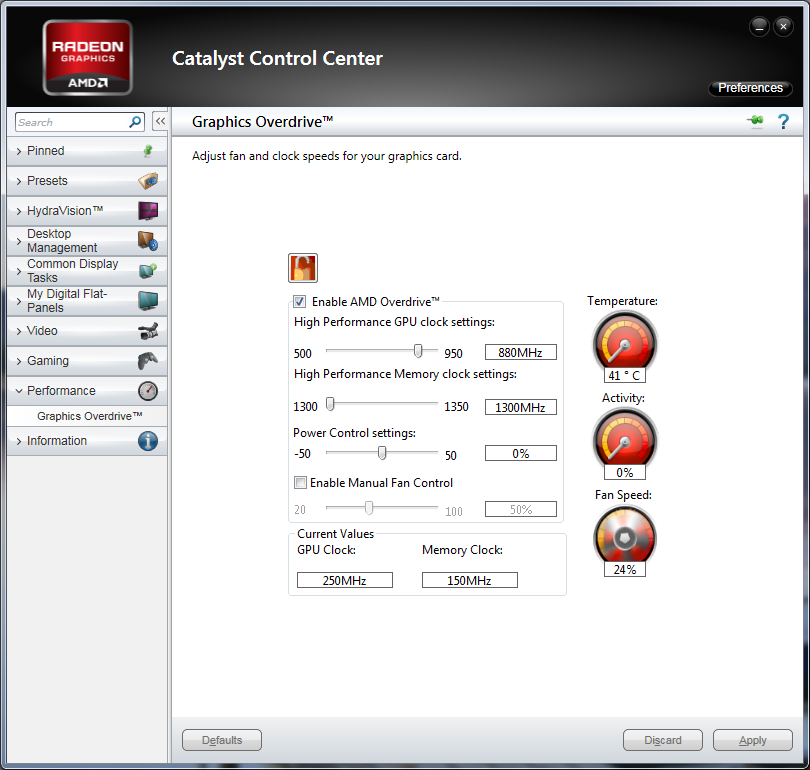
Task: Click the Discard button
Action: [x=663, y=740]
